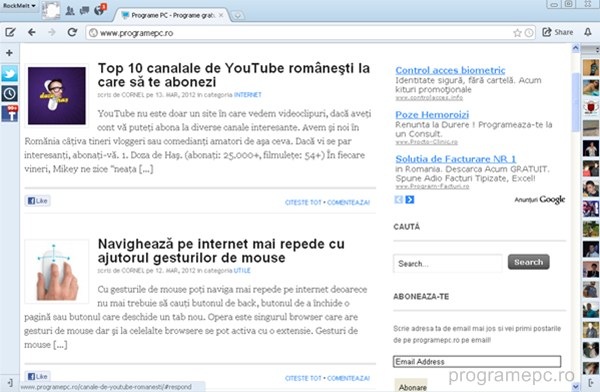Click the Abonare subscribe button
This screenshot has height=392, width=600.
[411, 386]
